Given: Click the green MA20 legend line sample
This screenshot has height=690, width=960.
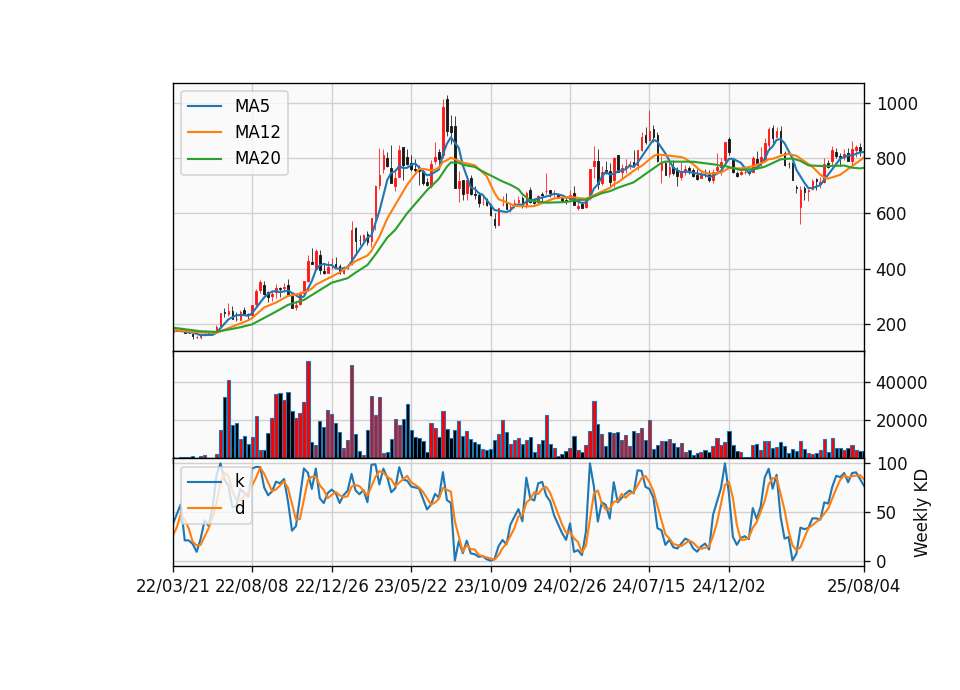Looking at the screenshot, I should click(204, 159).
